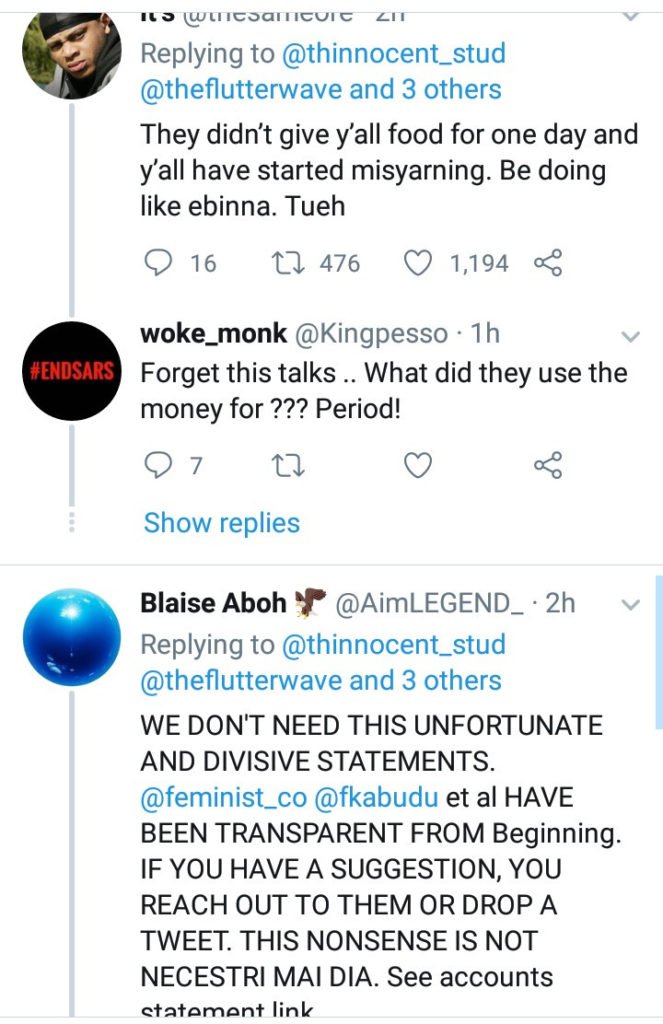Retweet woke_monk's tweet
This screenshot has width=663, height=1024.
[288, 465]
